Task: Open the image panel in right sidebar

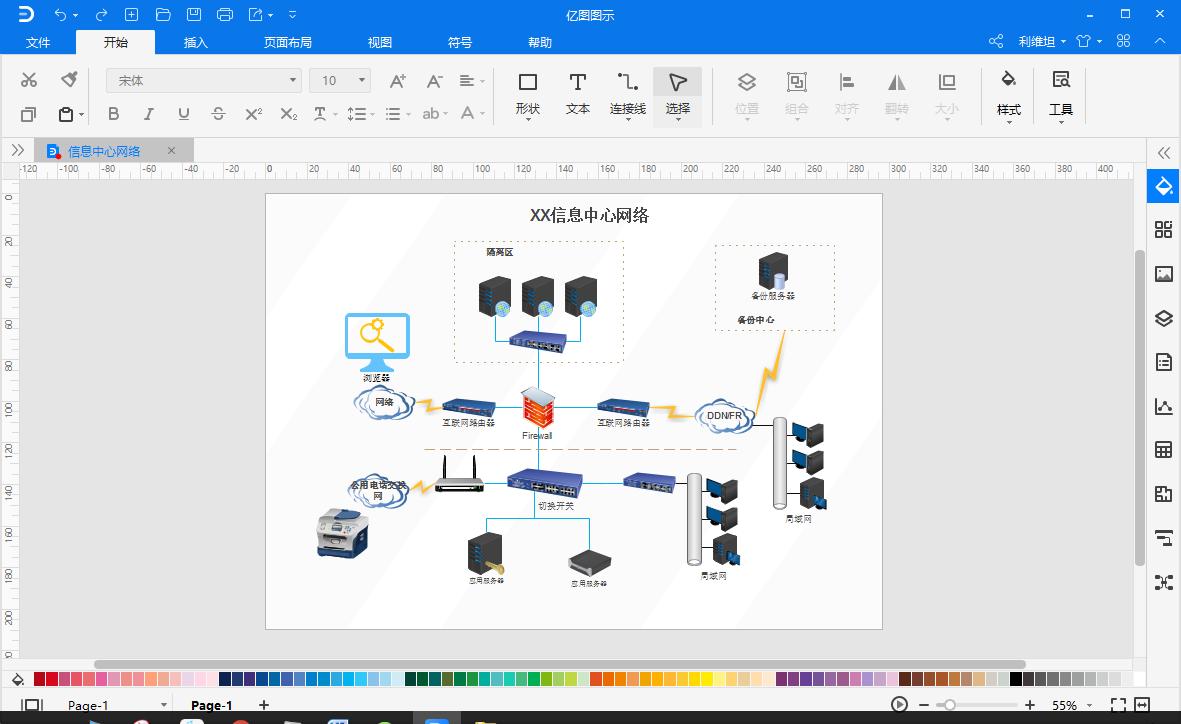Action: pyautogui.click(x=1163, y=274)
